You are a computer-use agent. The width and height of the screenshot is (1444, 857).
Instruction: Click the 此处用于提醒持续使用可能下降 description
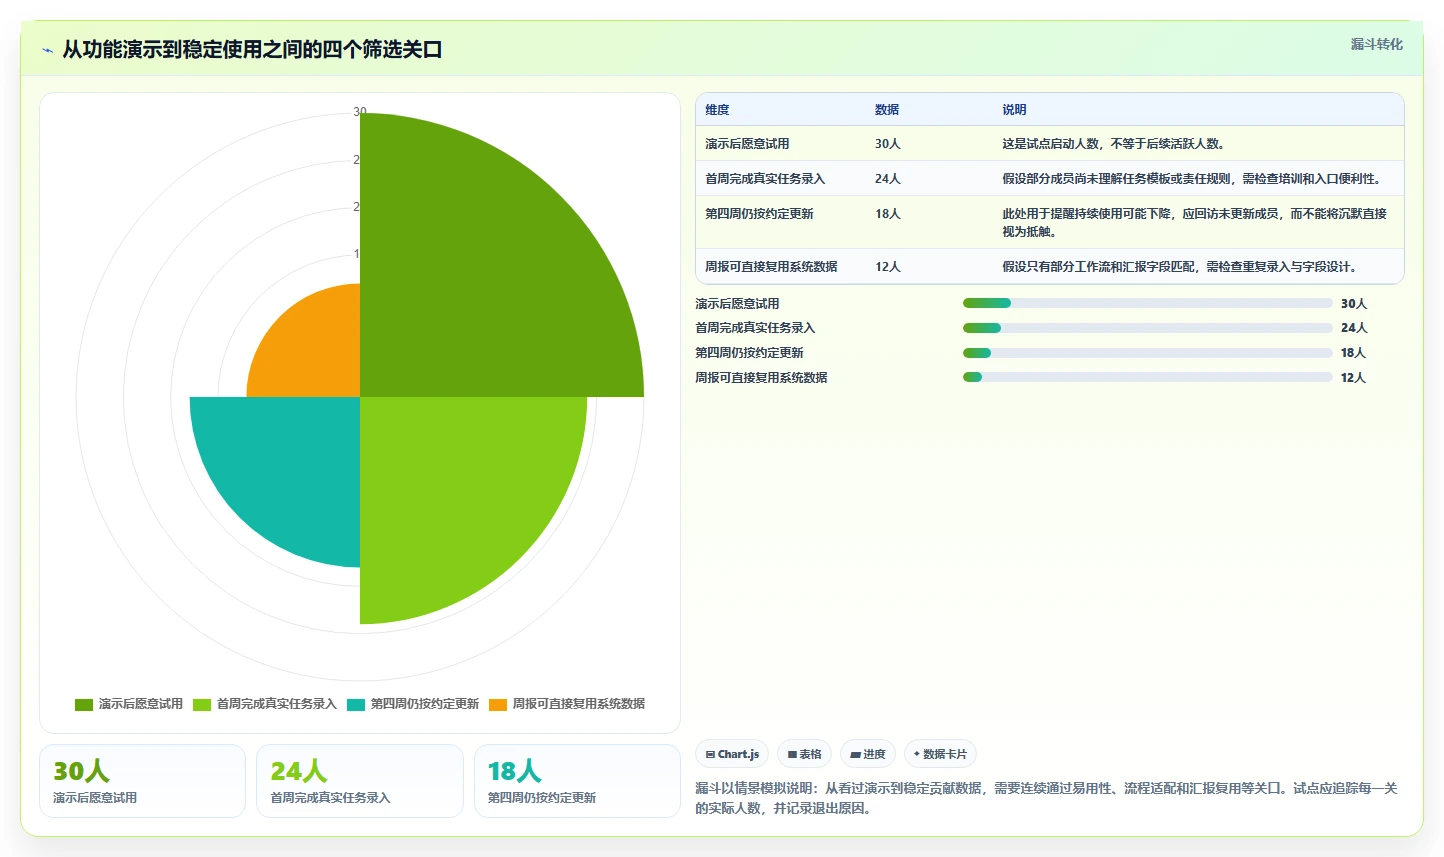tap(1194, 222)
